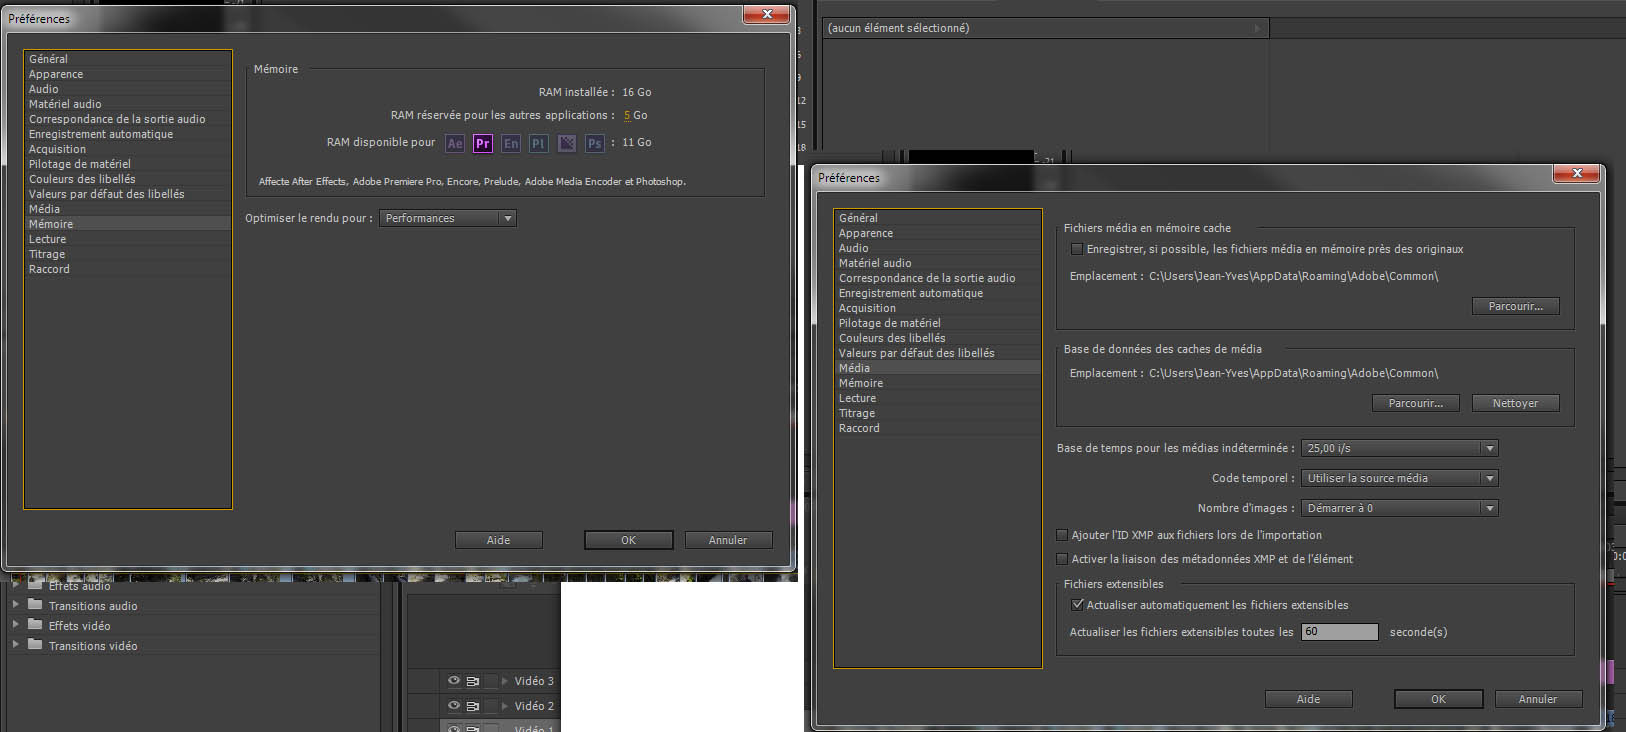This screenshot has height=732, width=1626.
Task: Click the Photoshop (Ps) icon
Action: click(595, 144)
